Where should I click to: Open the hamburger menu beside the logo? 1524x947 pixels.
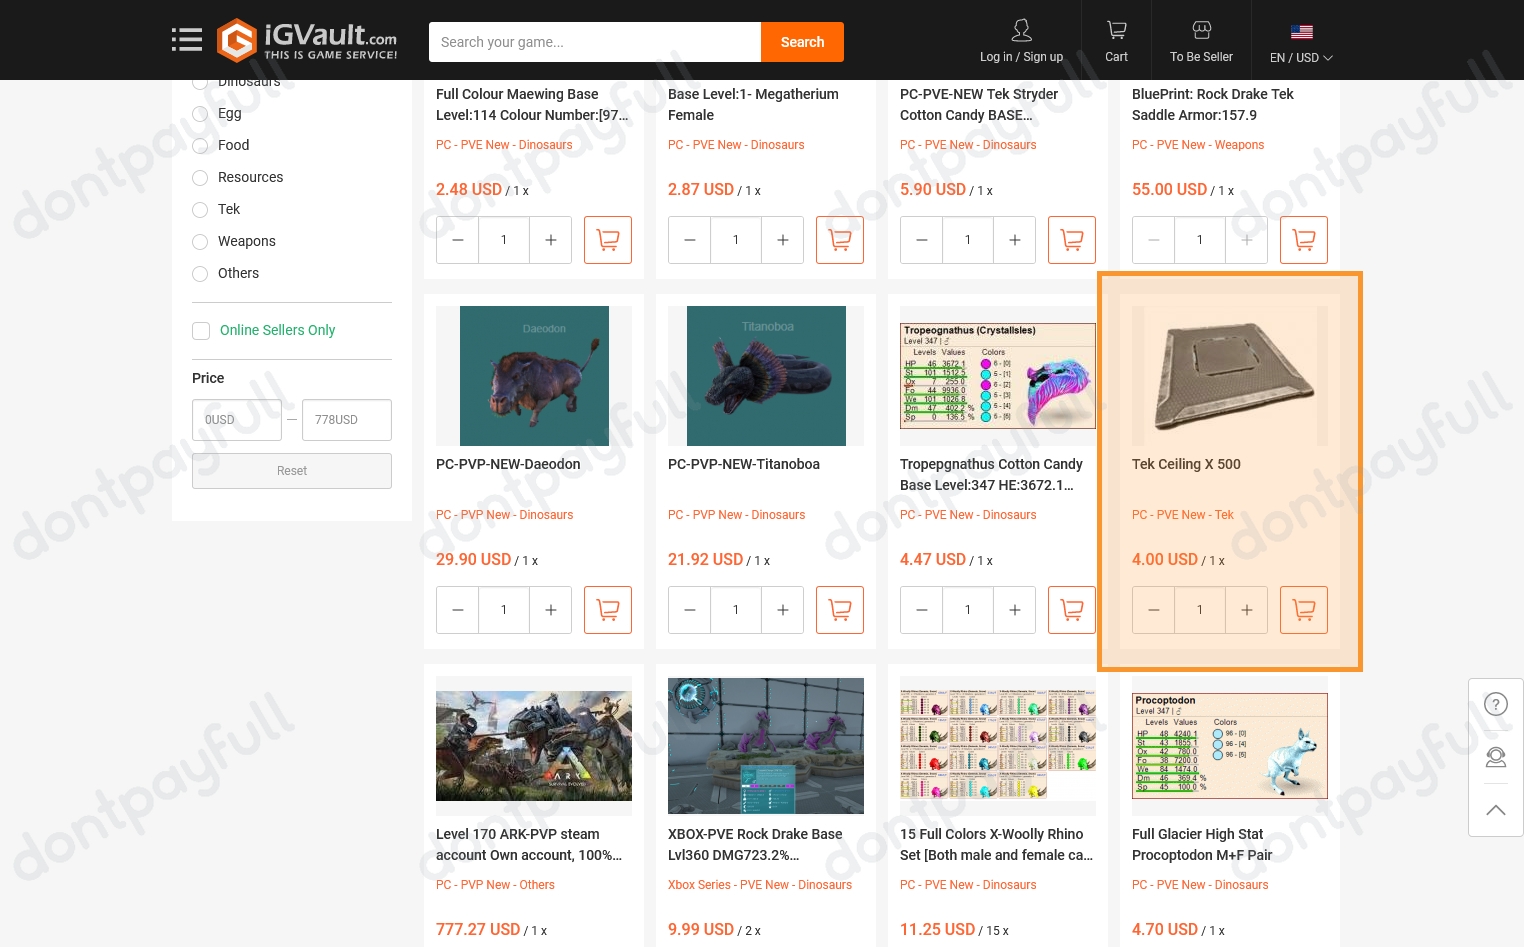(x=186, y=40)
